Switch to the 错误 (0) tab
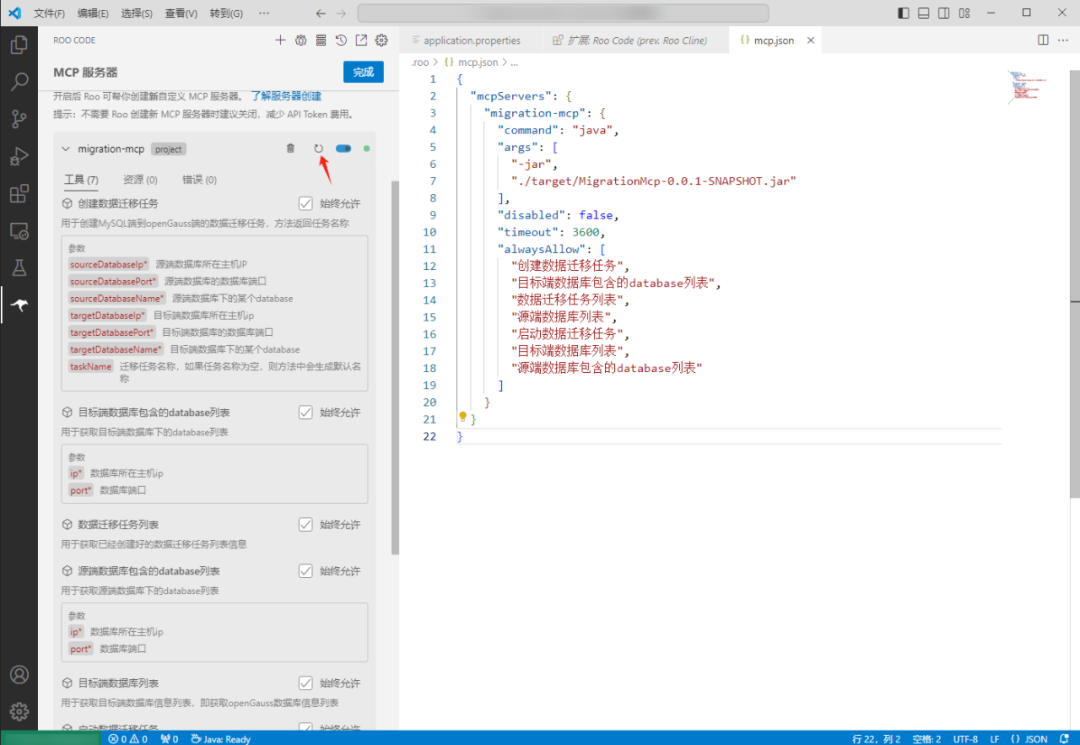Screen dimensions: 1080x745 [x=199, y=180]
